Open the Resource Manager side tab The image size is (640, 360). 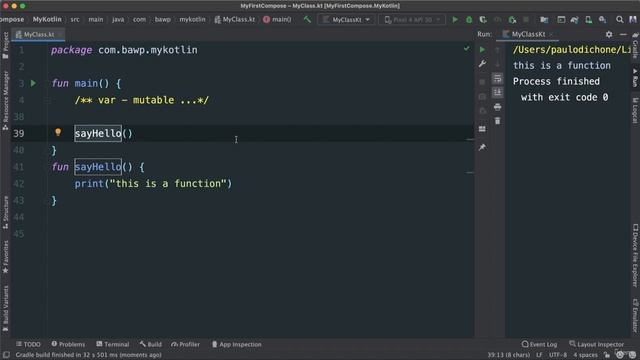point(5,100)
